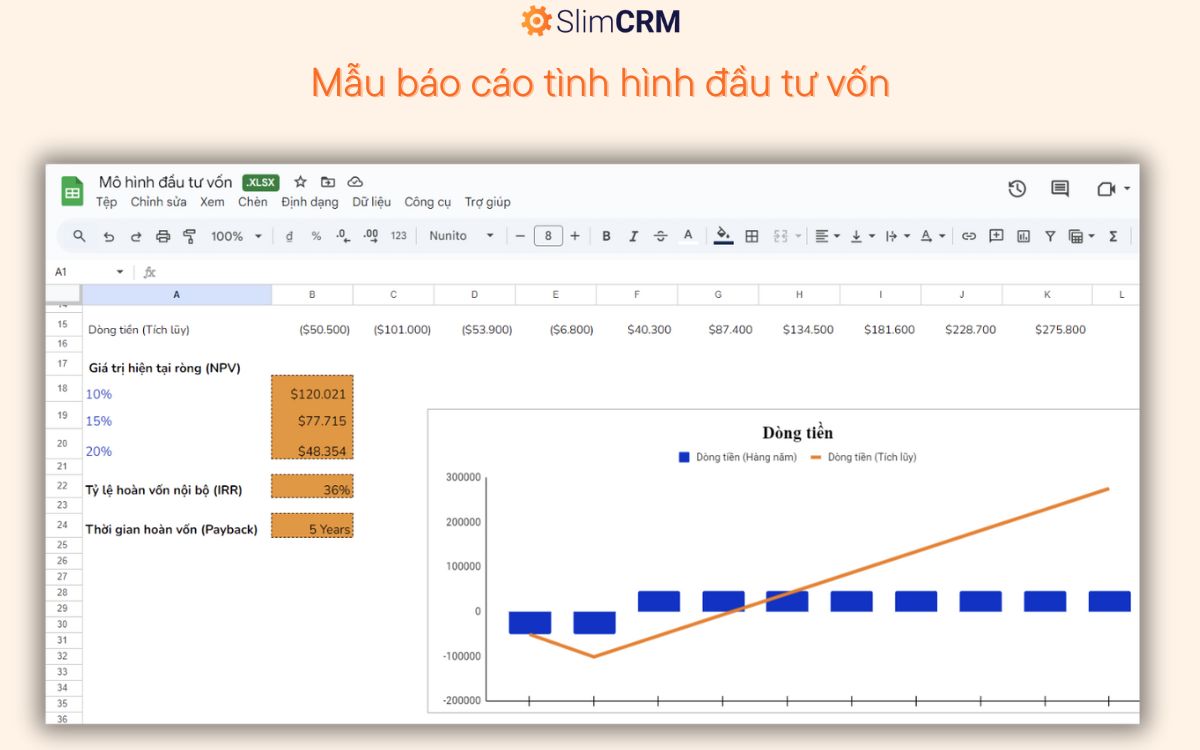Open the document comments panel
Viewport: 1200px width, 750px height.
point(1059,188)
